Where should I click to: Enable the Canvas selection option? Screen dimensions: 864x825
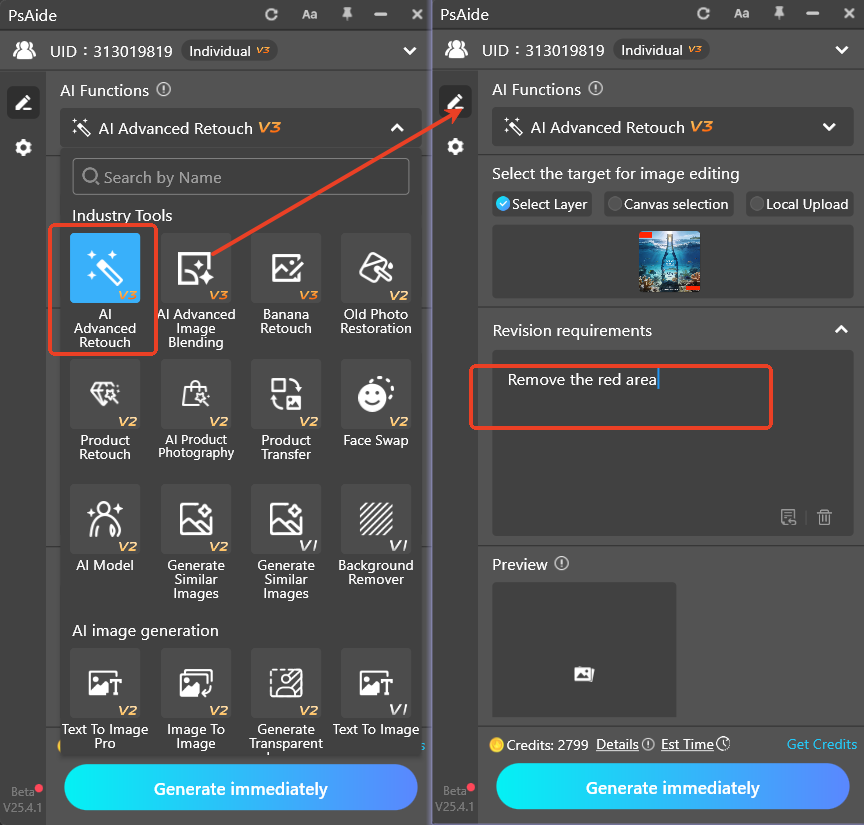tap(668, 204)
